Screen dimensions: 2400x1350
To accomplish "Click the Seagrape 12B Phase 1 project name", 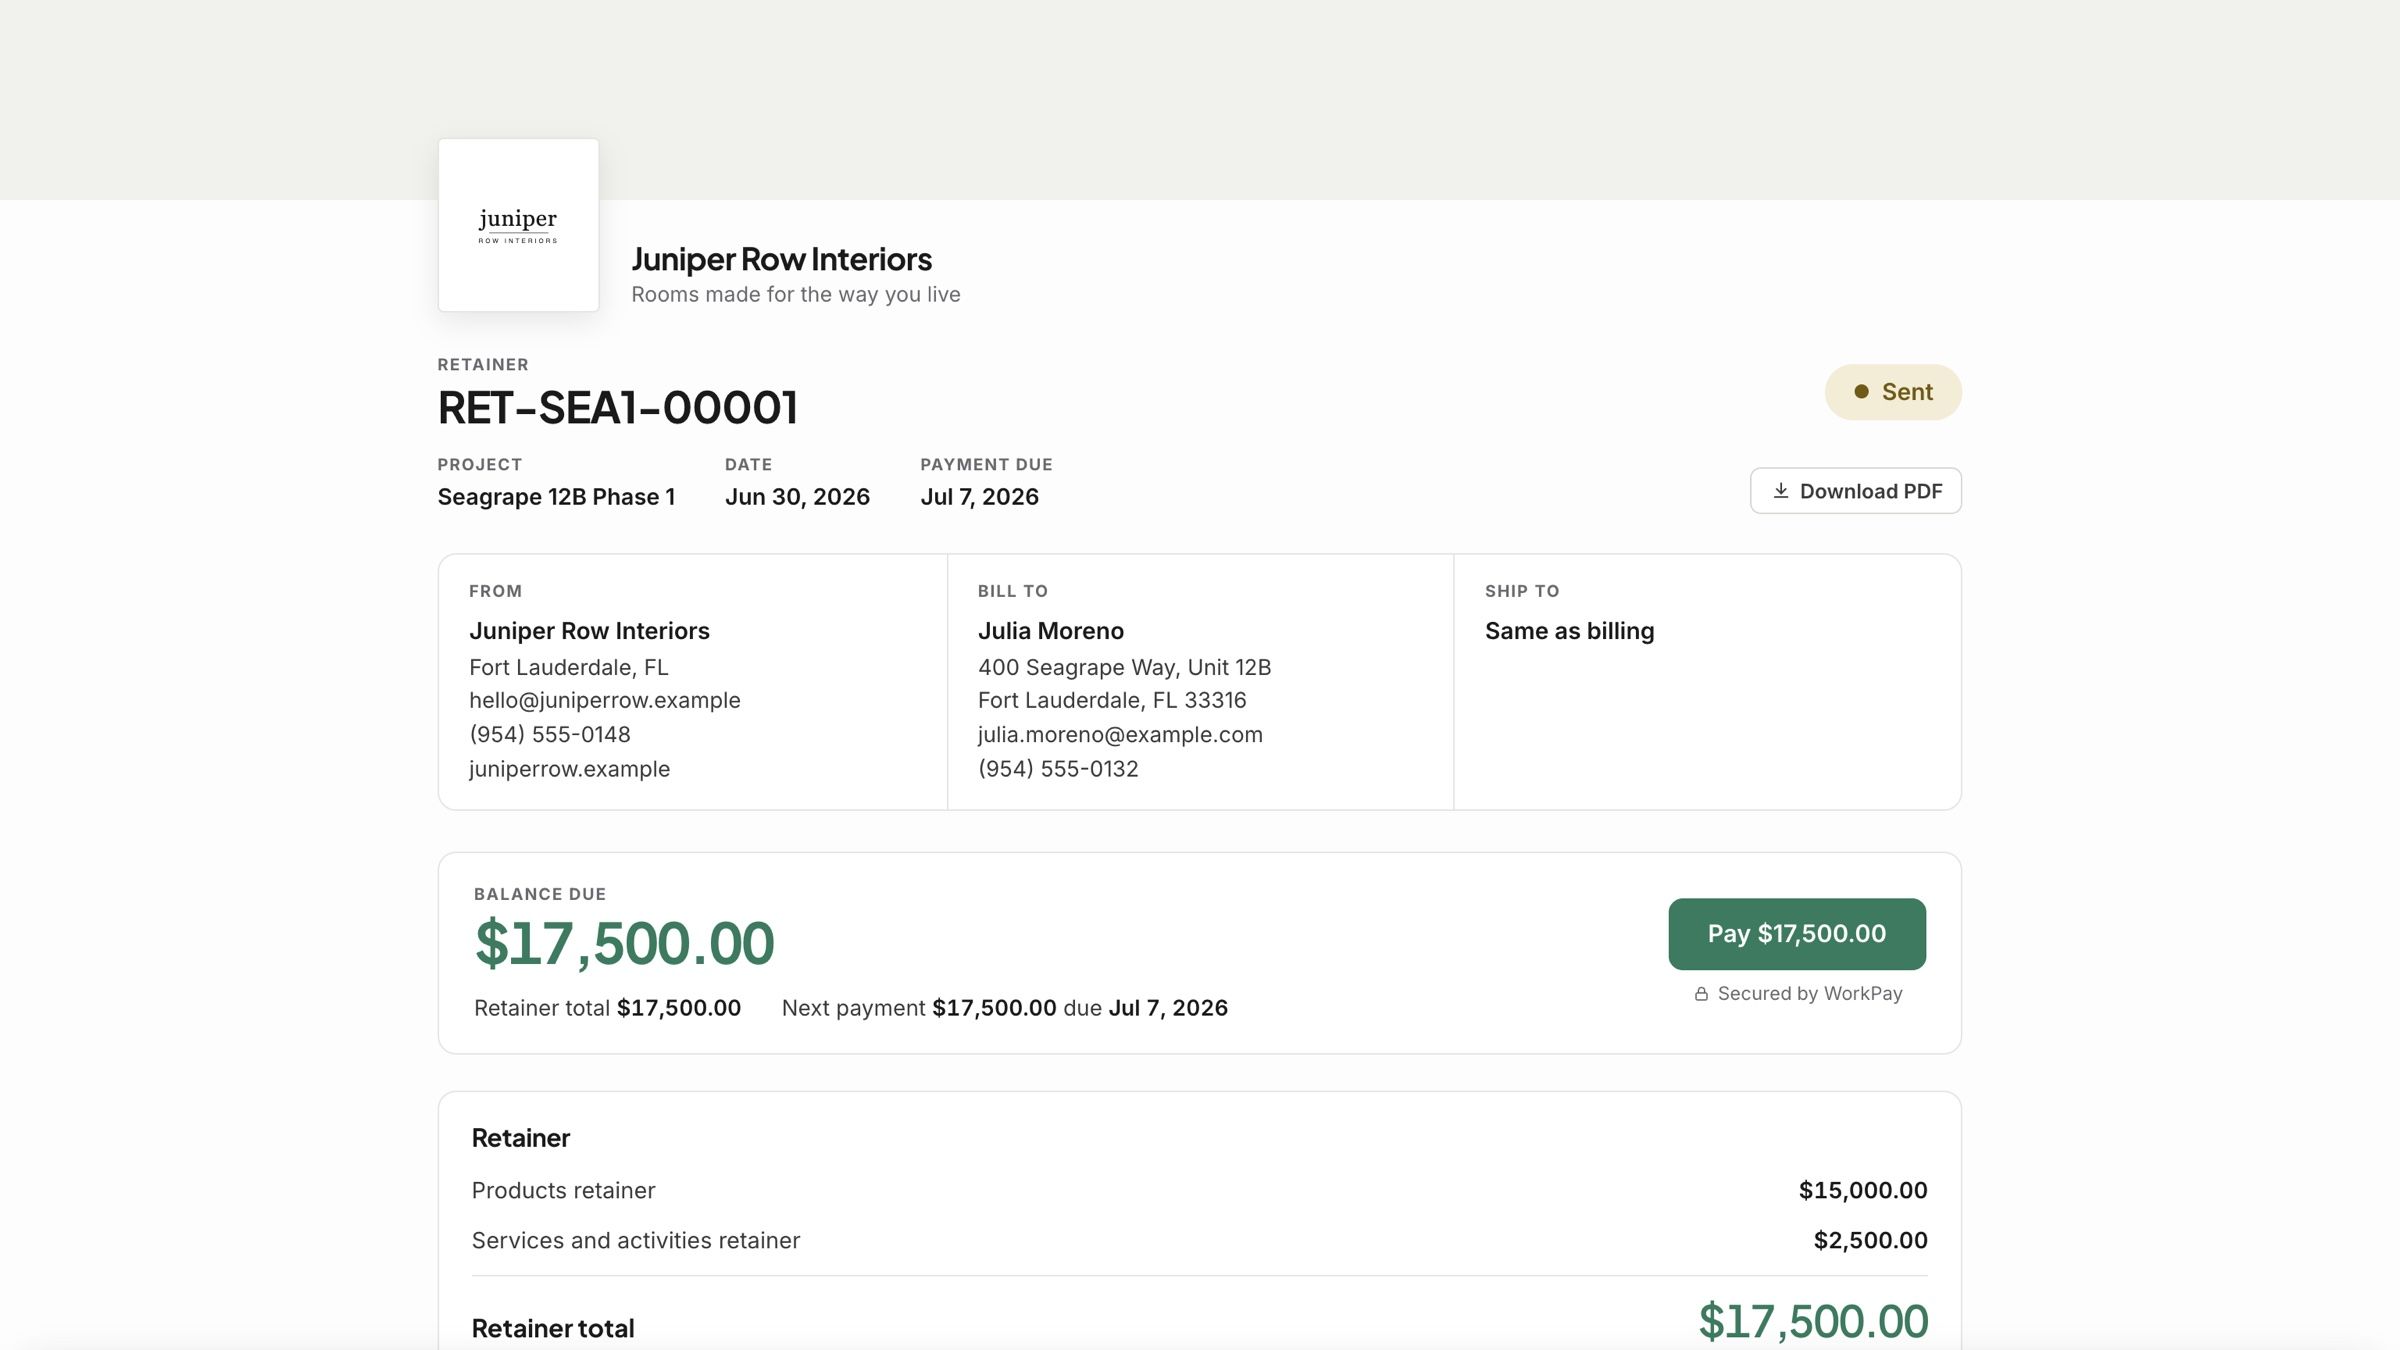I will pyautogui.click(x=557, y=497).
